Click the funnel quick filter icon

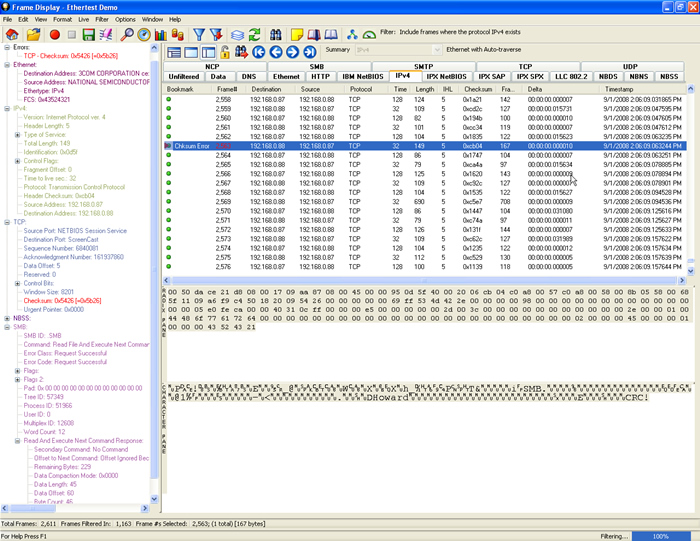(x=199, y=34)
